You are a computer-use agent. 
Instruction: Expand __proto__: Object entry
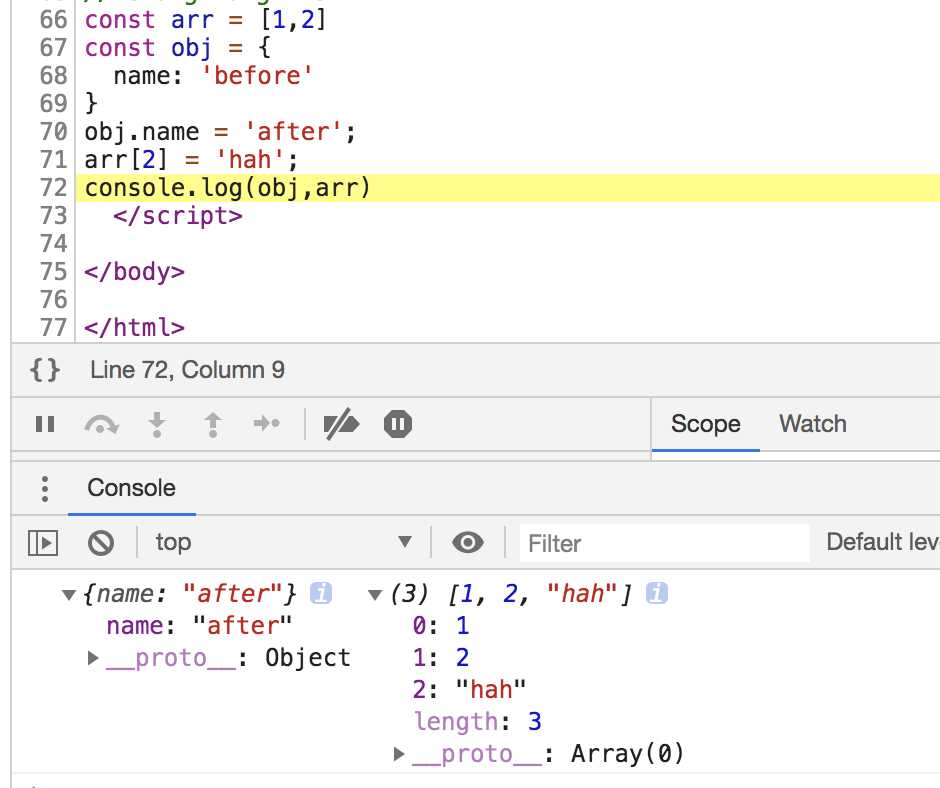(93, 658)
